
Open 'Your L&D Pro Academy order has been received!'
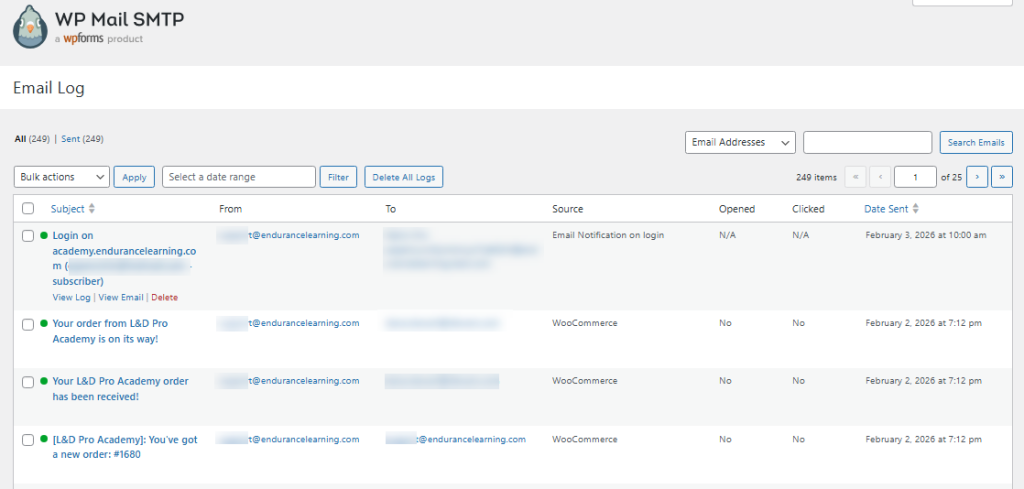[x=120, y=388]
